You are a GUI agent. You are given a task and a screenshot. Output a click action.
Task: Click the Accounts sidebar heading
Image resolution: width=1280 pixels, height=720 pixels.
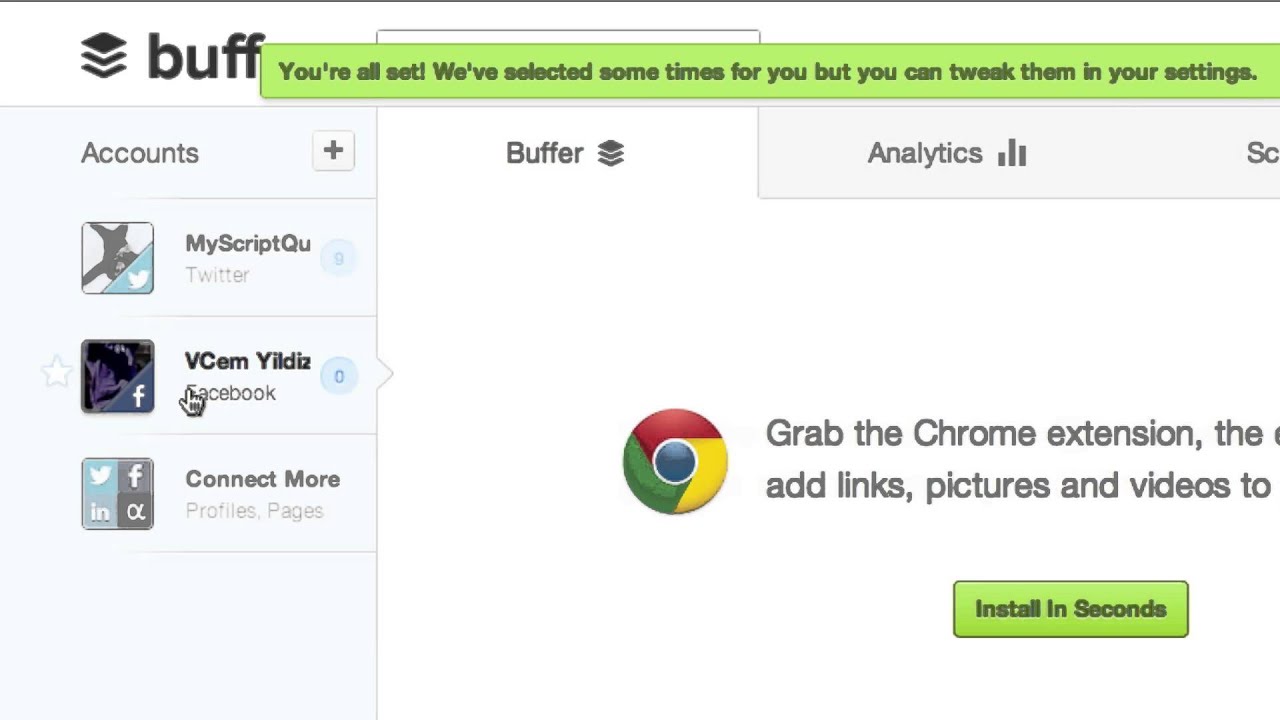pyautogui.click(x=140, y=153)
